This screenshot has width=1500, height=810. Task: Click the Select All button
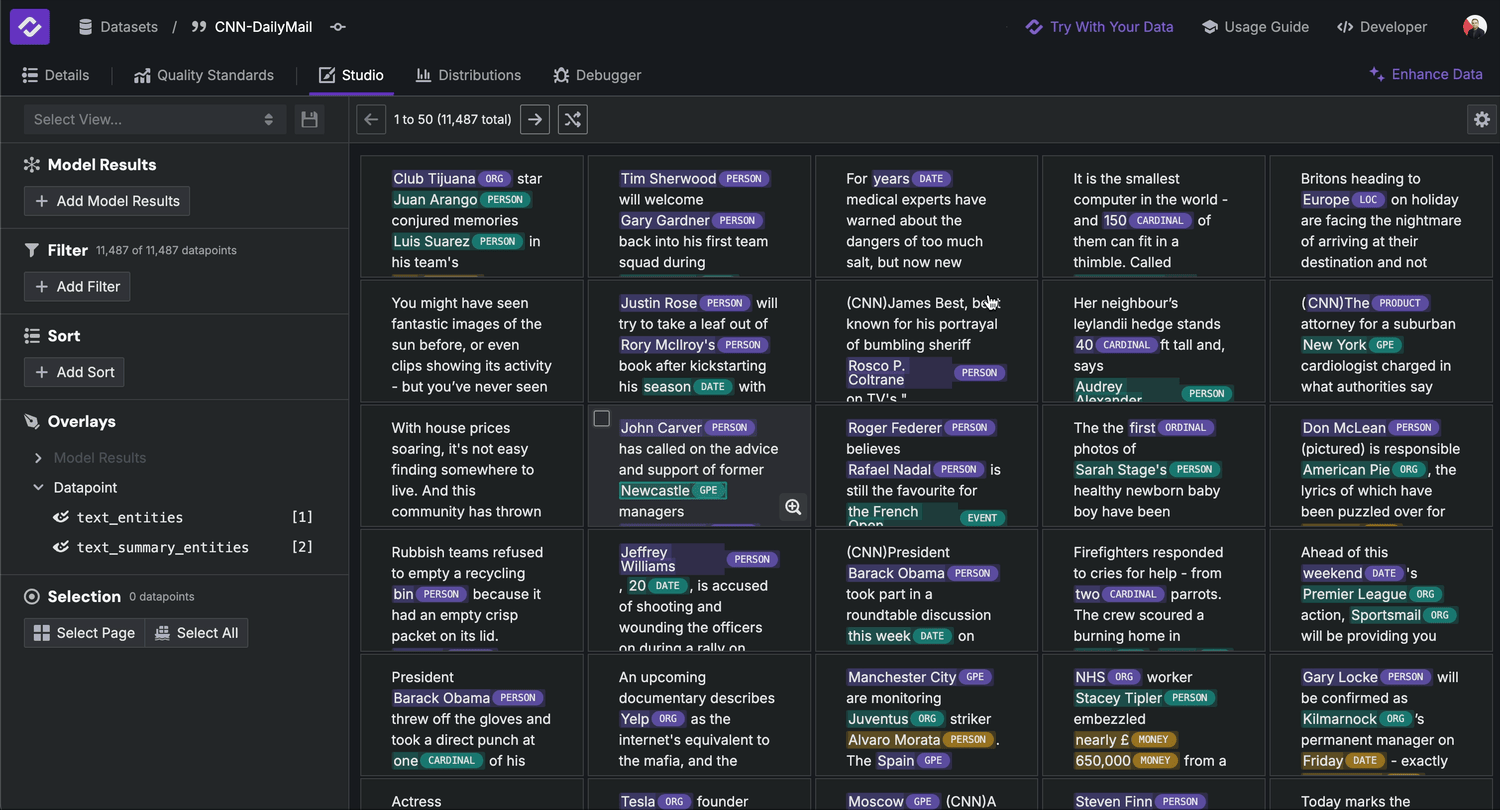197,633
